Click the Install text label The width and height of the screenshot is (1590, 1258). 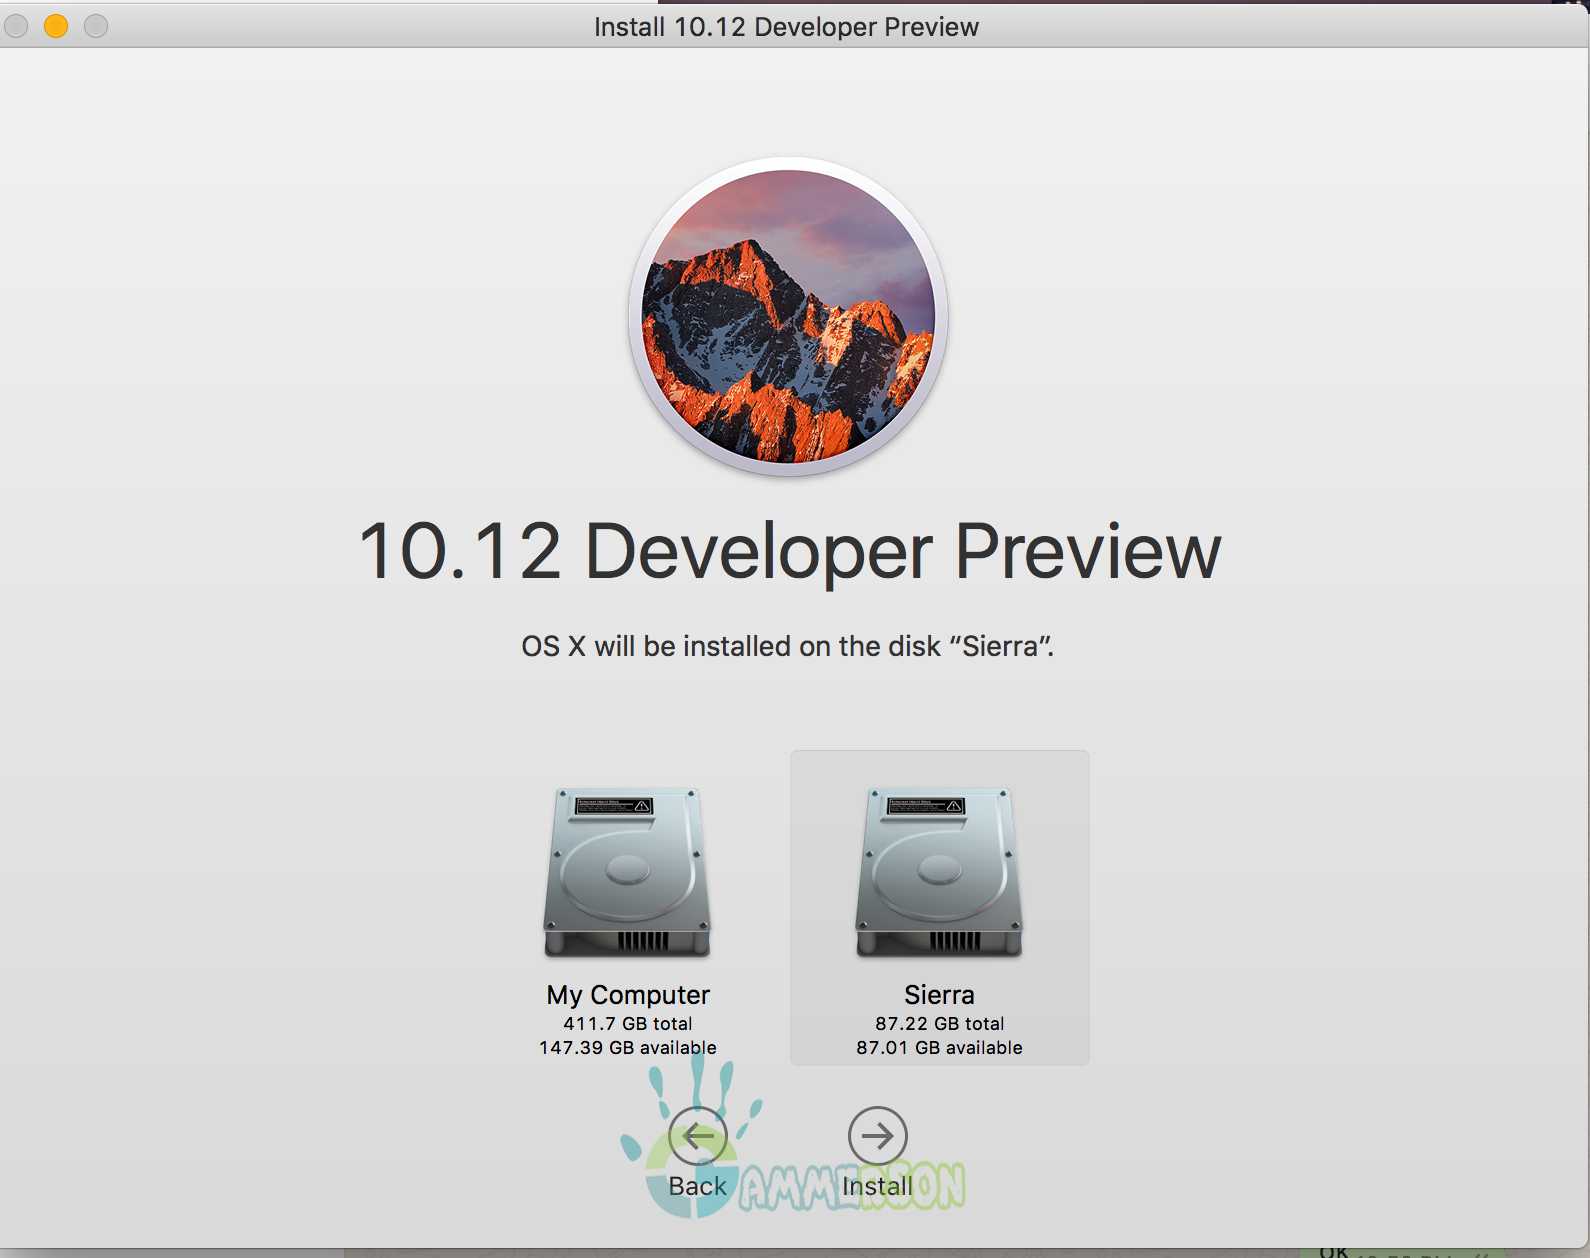pos(877,1186)
